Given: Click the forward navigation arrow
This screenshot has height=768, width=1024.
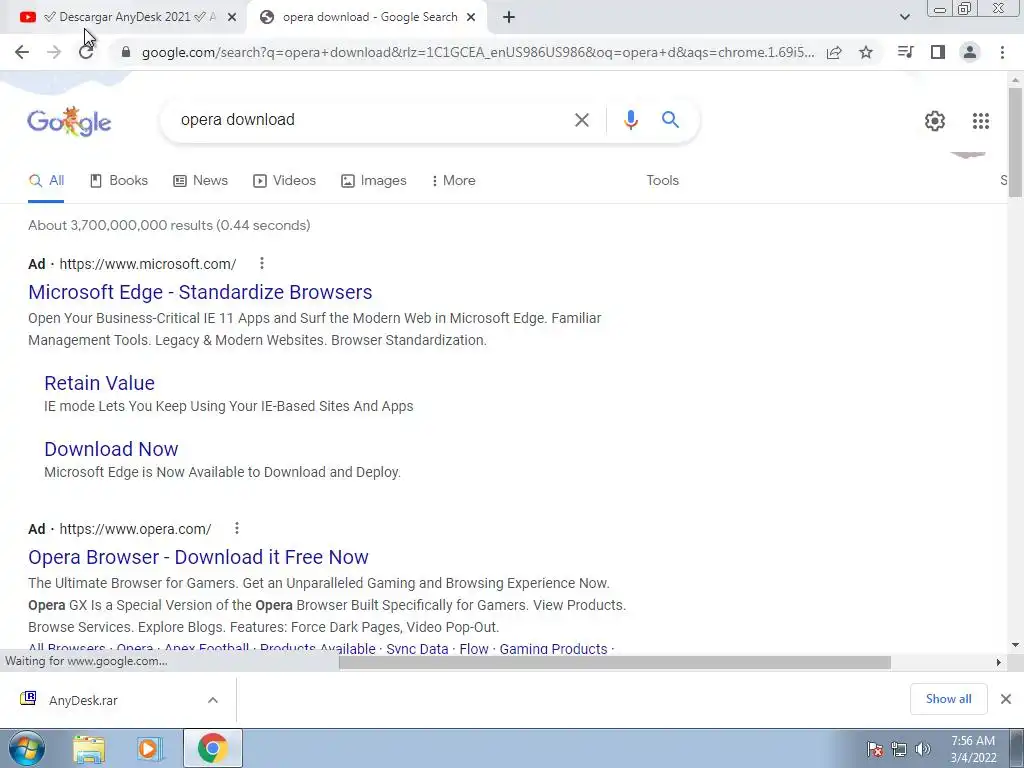Looking at the screenshot, I should 54,52.
